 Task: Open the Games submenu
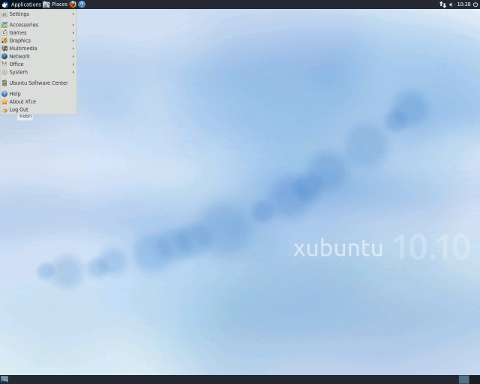click(39, 33)
